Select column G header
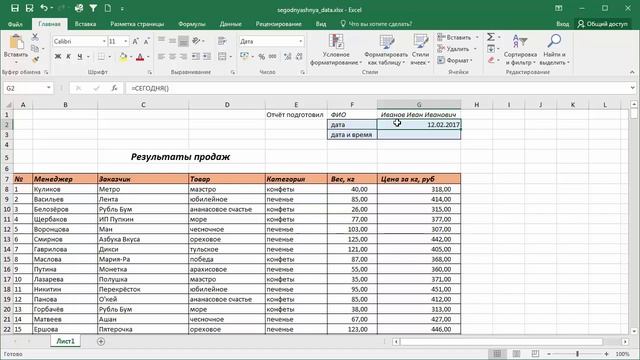 pyautogui.click(x=419, y=104)
